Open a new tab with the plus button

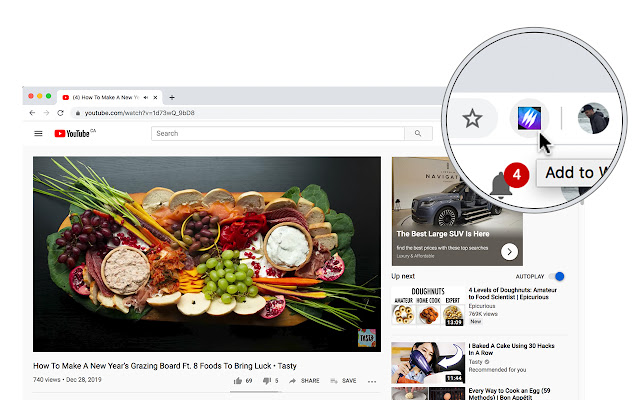coord(172,98)
